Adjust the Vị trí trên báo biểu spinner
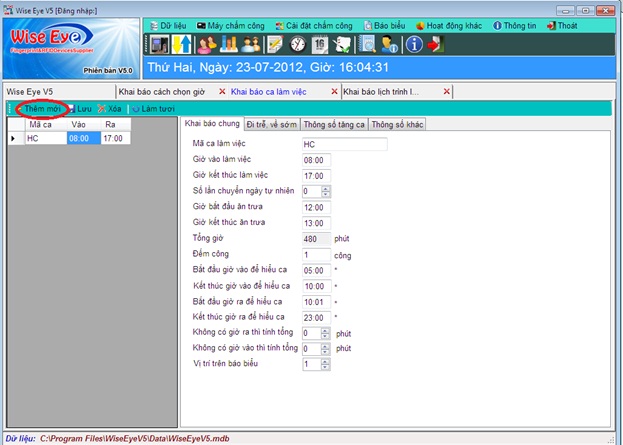 326,364
